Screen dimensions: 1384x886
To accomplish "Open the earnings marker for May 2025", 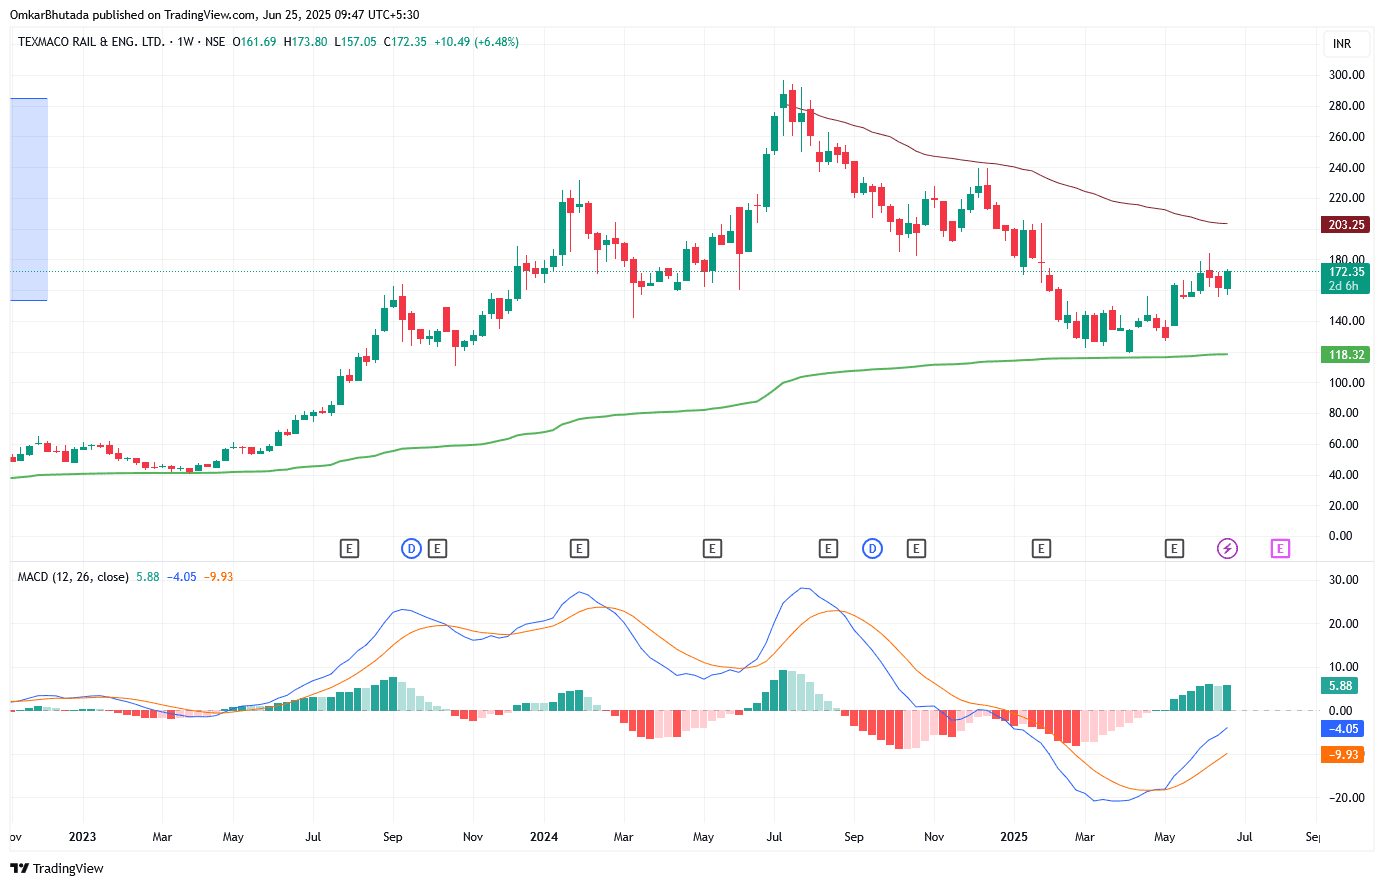I will [1174, 548].
